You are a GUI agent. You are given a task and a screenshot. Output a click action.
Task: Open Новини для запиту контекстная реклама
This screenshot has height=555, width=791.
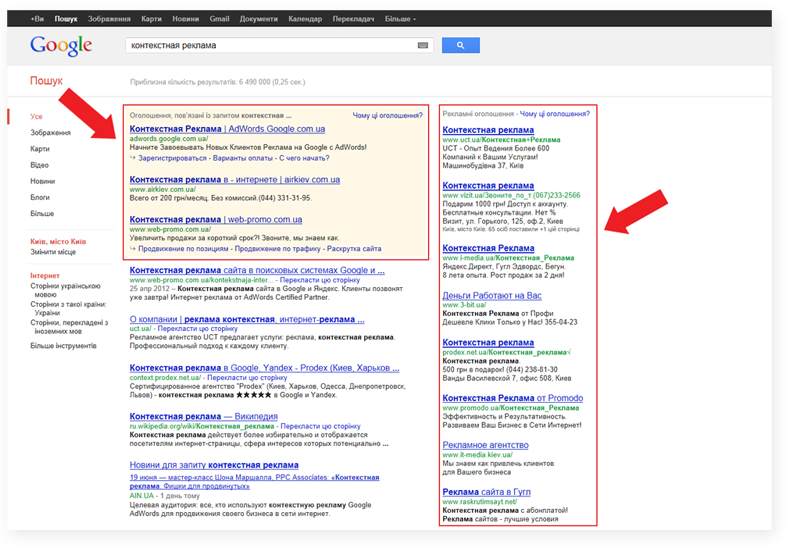214,465
